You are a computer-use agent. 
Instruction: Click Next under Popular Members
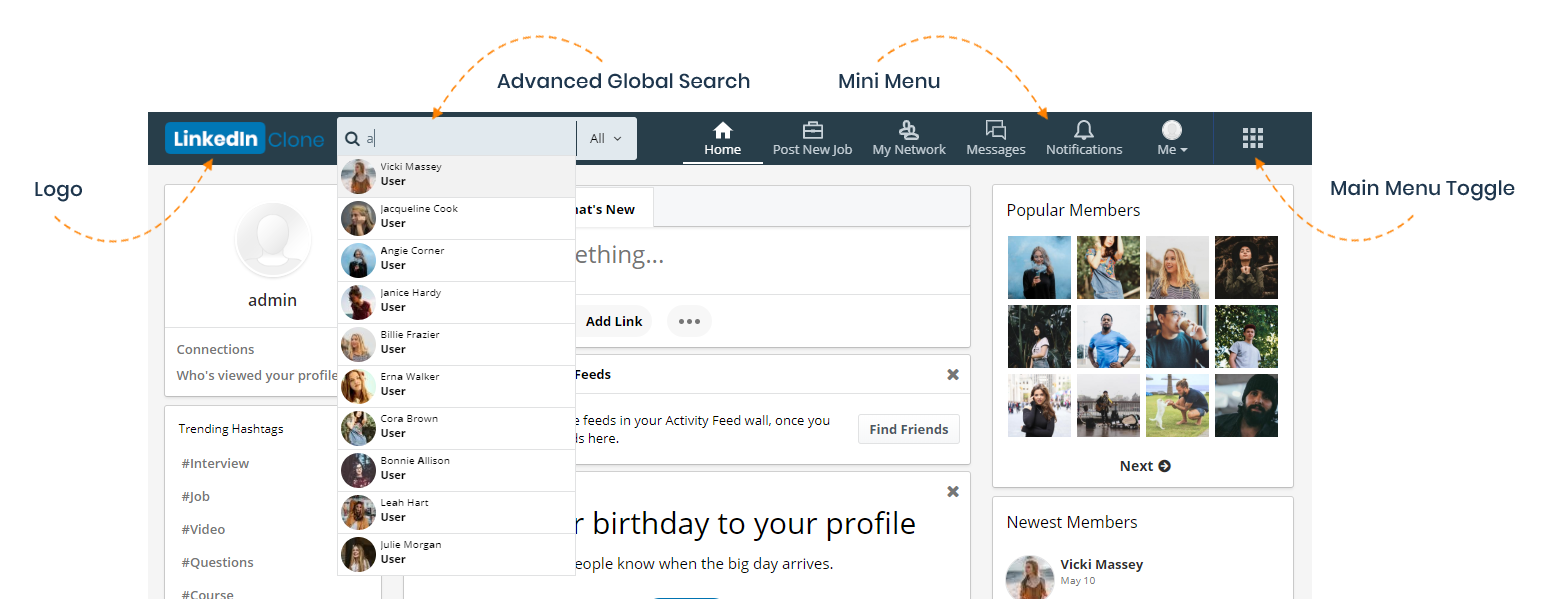pyautogui.click(x=1144, y=466)
